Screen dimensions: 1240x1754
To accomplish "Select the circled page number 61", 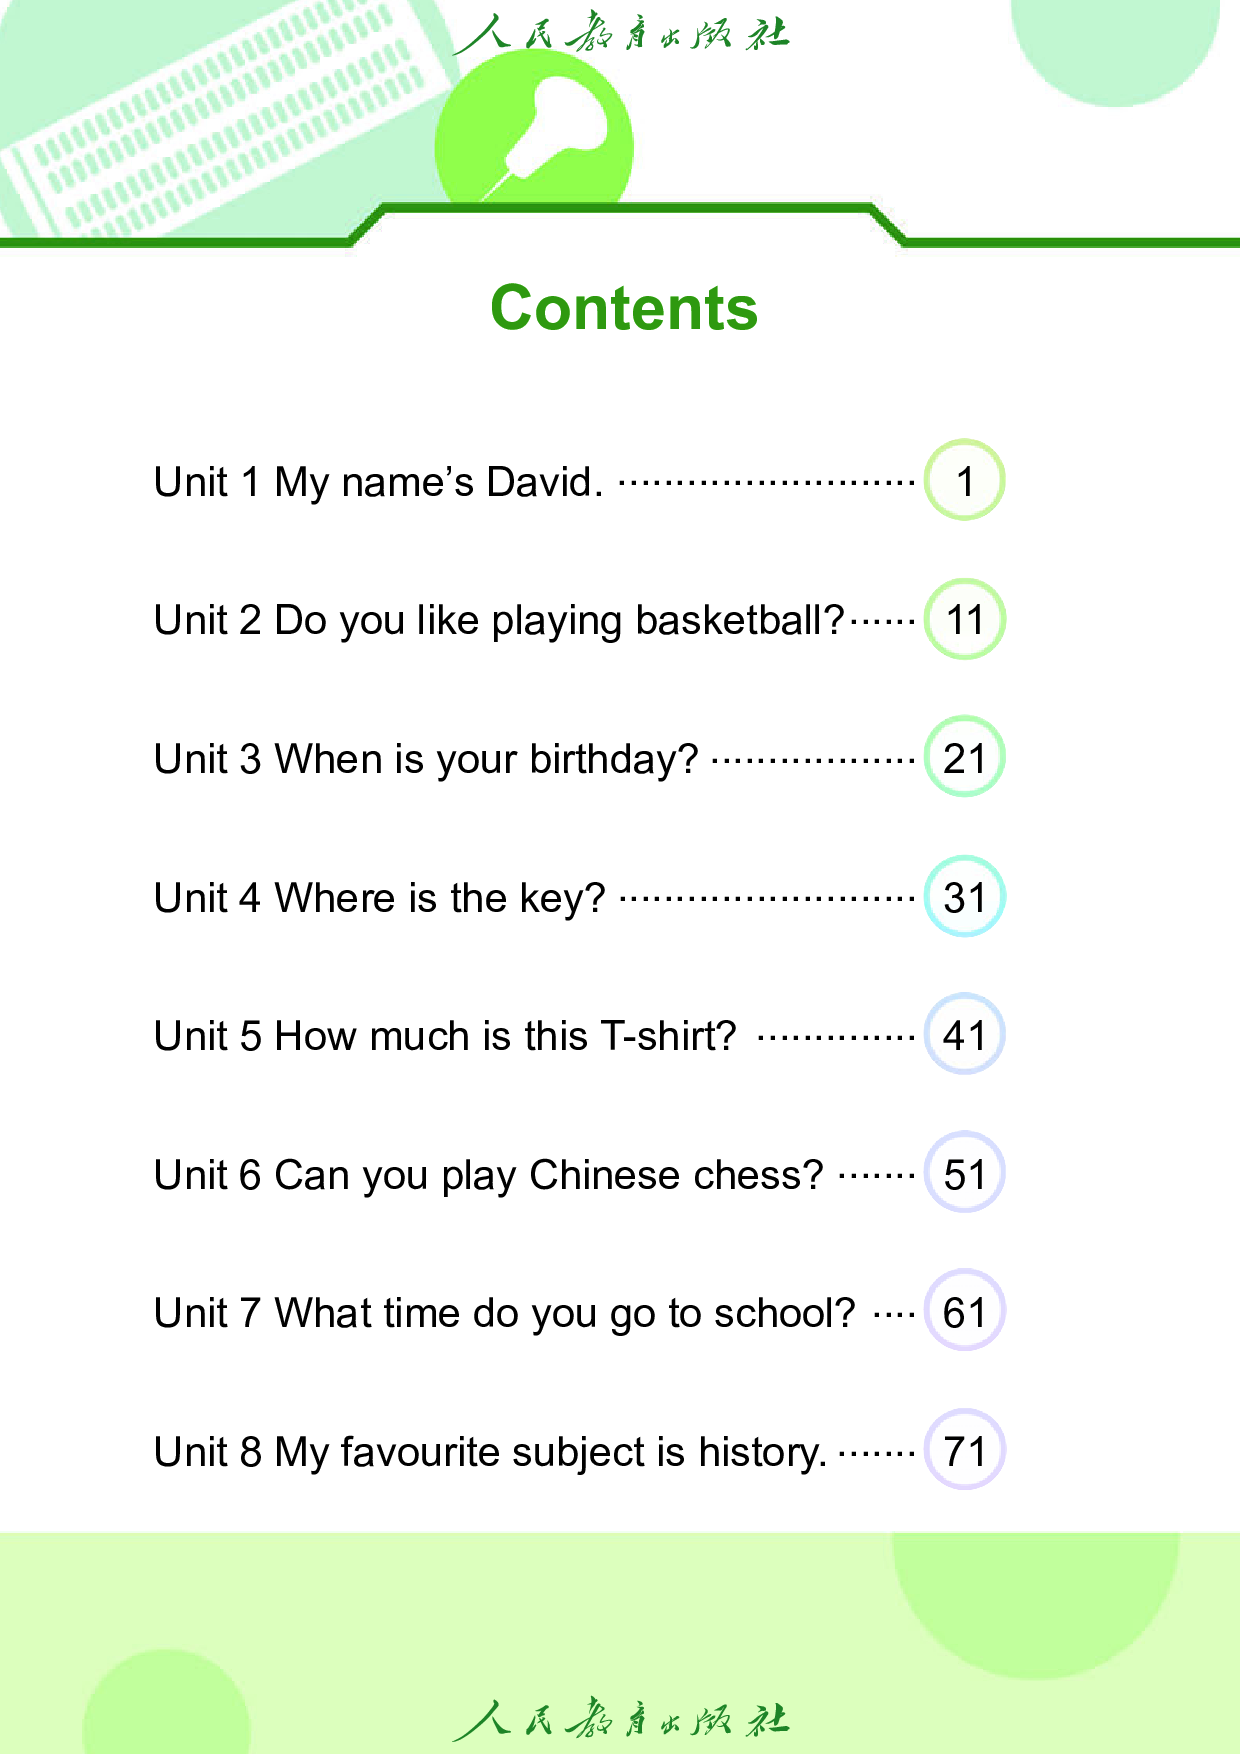I will tap(964, 1312).
